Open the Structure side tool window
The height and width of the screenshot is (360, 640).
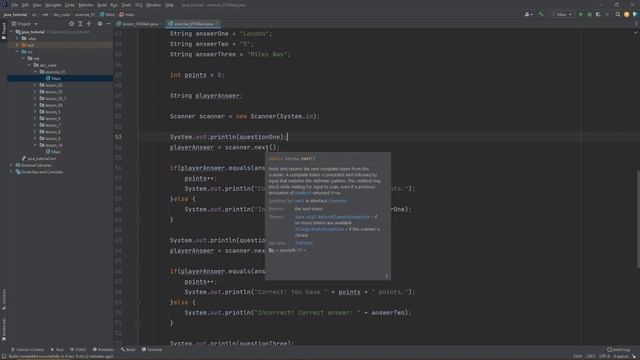(x=4, y=299)
